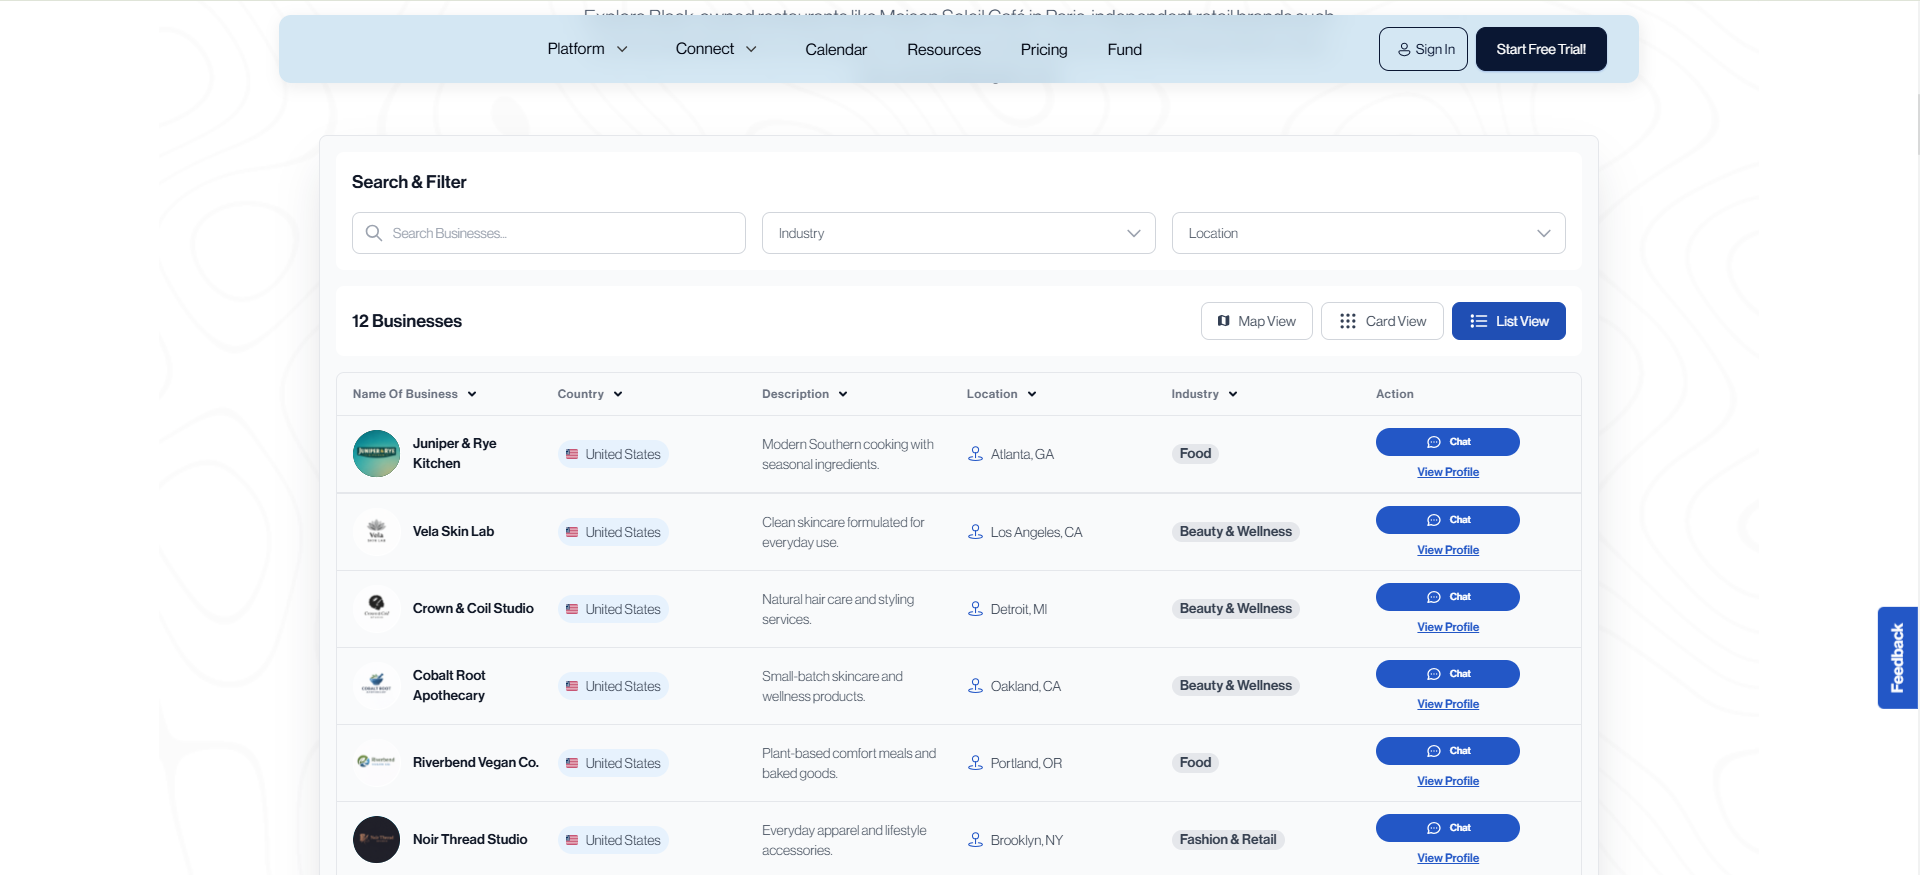Expand the Connect menu
Viewport: 1920px width, 875px height.
(x=716, y=49)
